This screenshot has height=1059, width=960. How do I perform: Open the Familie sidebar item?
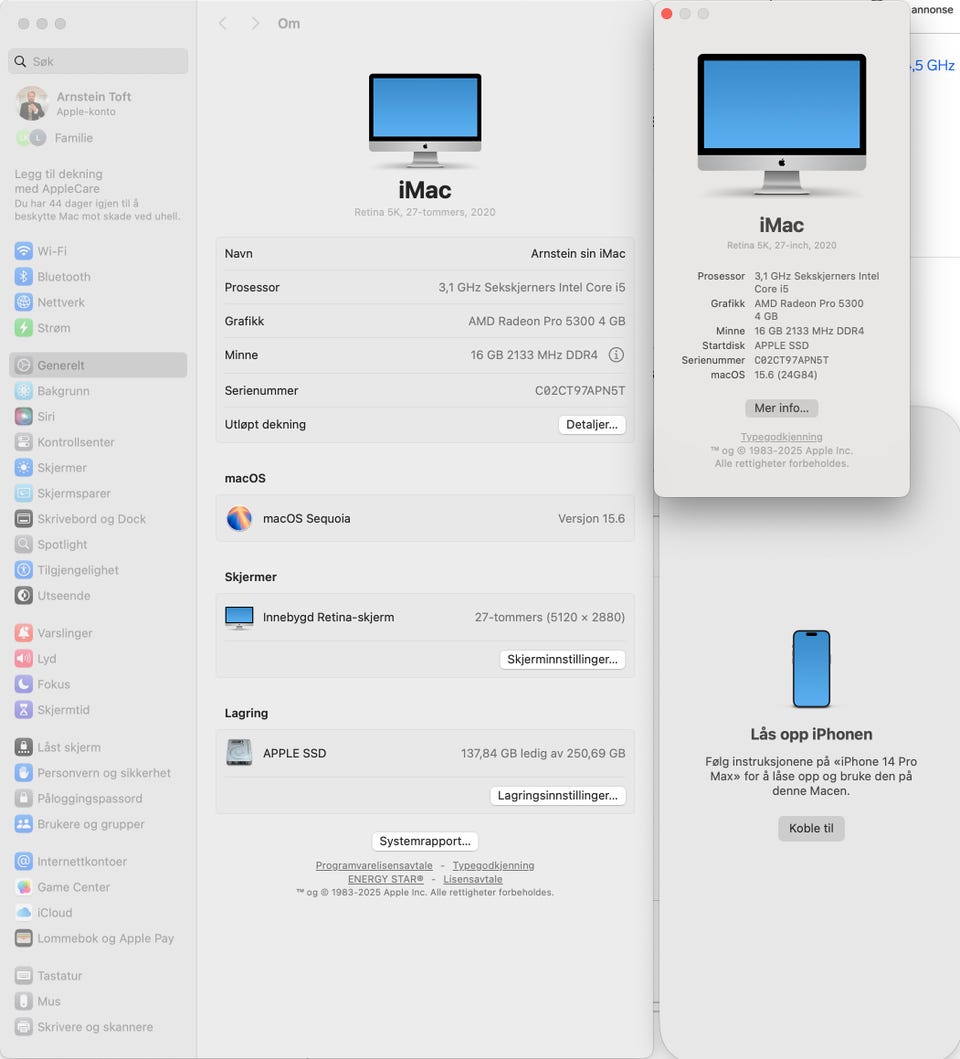(x=54, y=138)
